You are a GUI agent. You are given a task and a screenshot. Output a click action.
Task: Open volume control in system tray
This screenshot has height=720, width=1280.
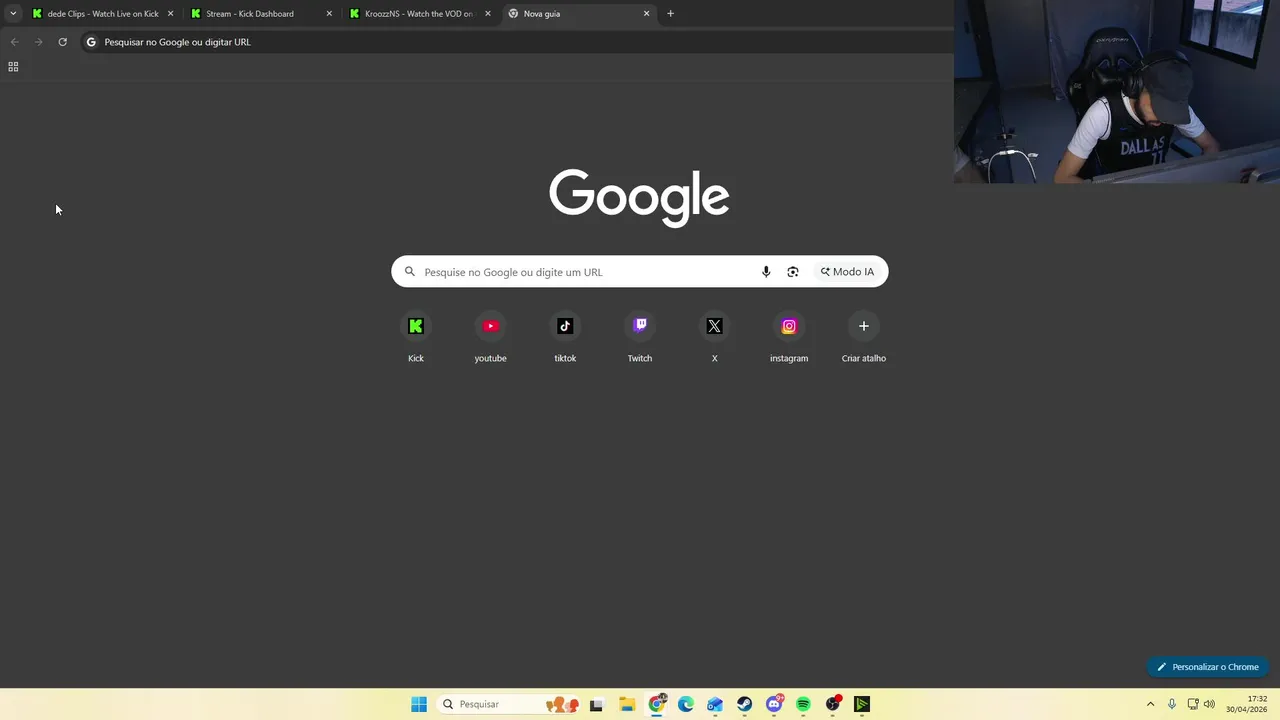[1210, 704]
